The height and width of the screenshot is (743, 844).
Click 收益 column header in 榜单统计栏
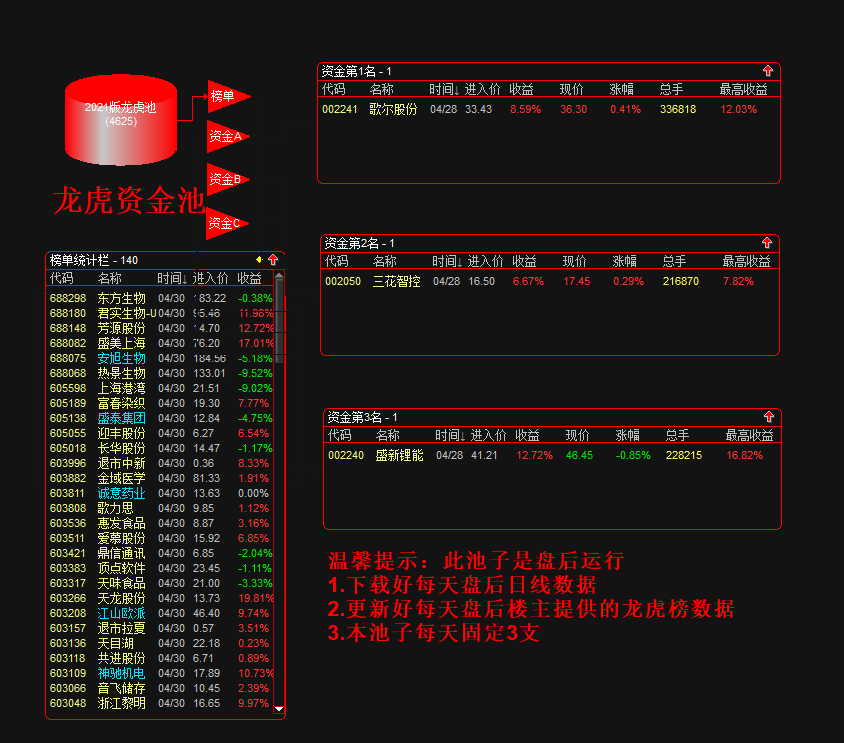pyautogui.click(x=249, y=278)
